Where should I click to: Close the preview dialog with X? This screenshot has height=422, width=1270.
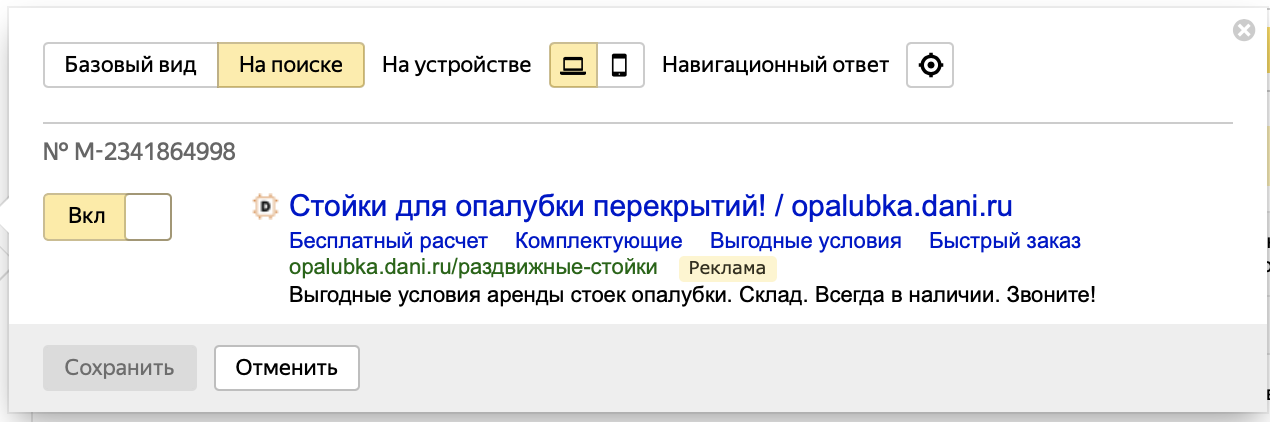(1244, 30)
